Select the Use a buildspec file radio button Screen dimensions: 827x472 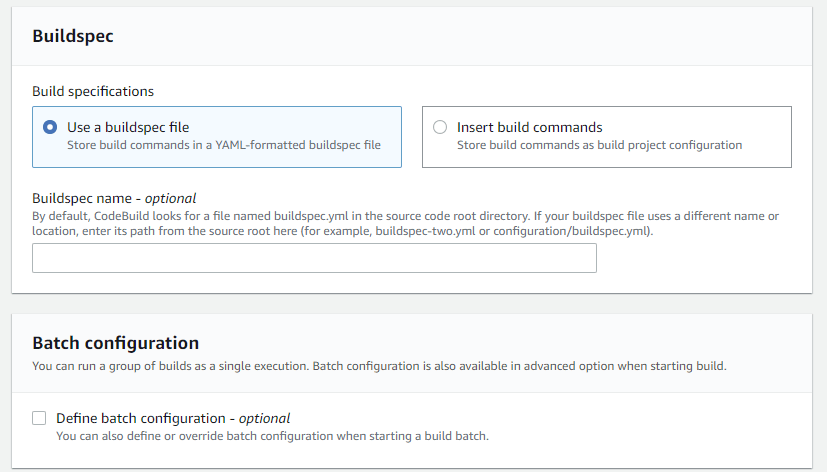pos(50,127)
